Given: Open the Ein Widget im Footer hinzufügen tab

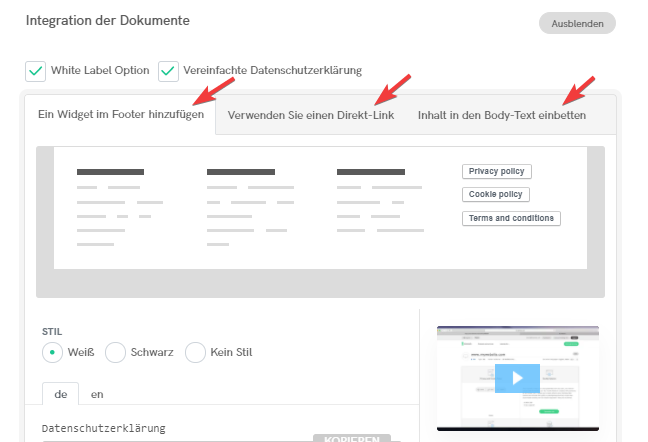Looking at the screenshot, I should 119,115.
